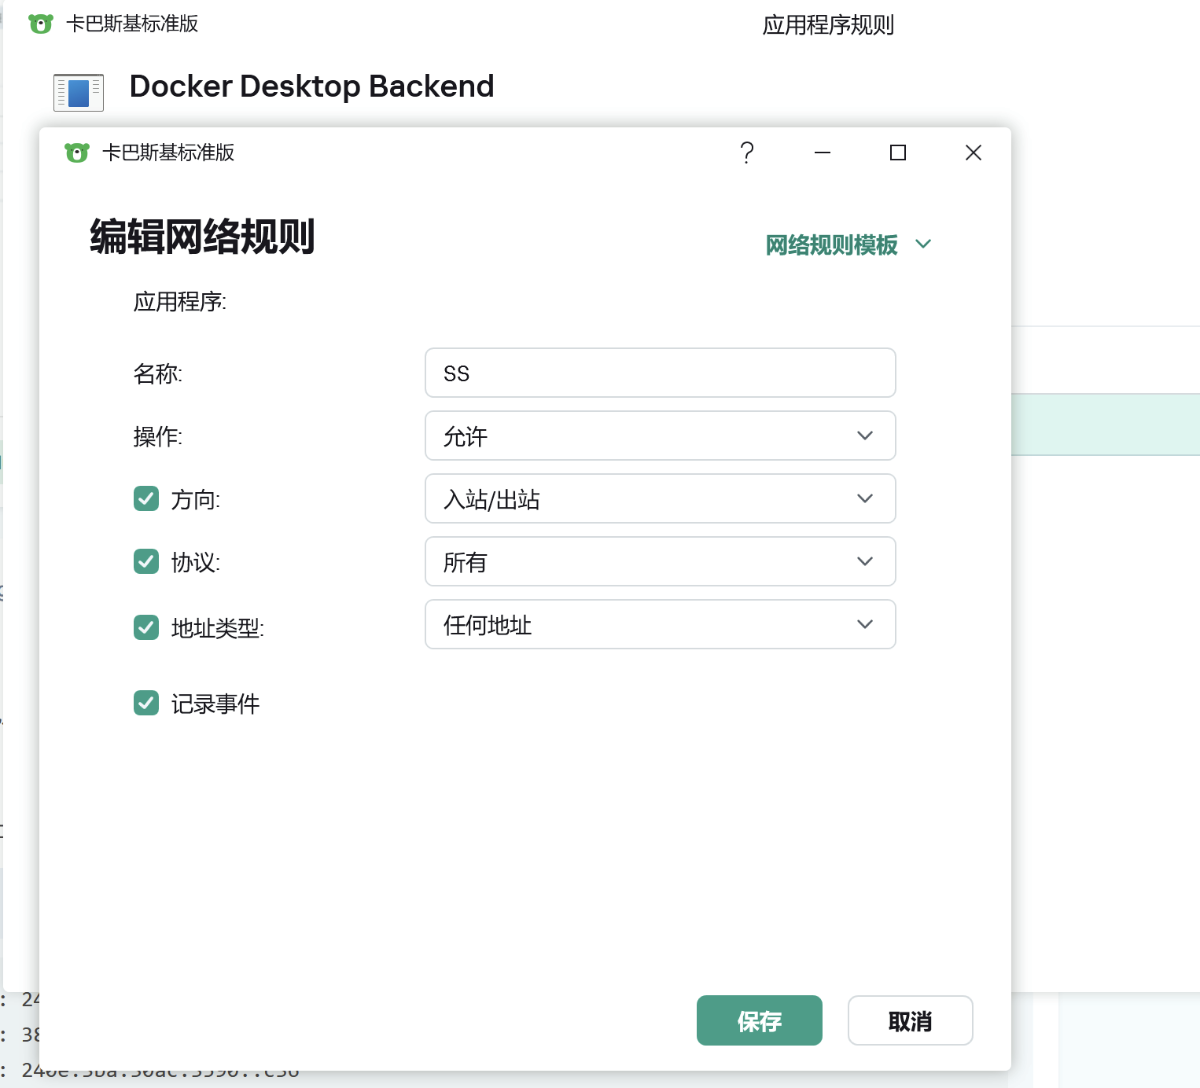The width and height of the screenshot is (1200, 1088).
Task: Click the 记录事件 label text
Action: click(215, 704)
